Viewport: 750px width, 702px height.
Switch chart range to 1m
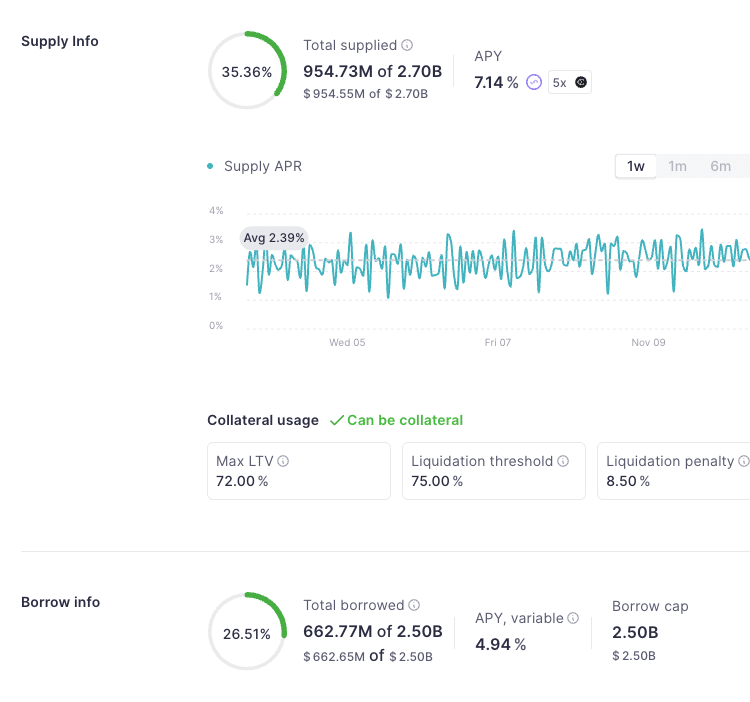[677, 166]
